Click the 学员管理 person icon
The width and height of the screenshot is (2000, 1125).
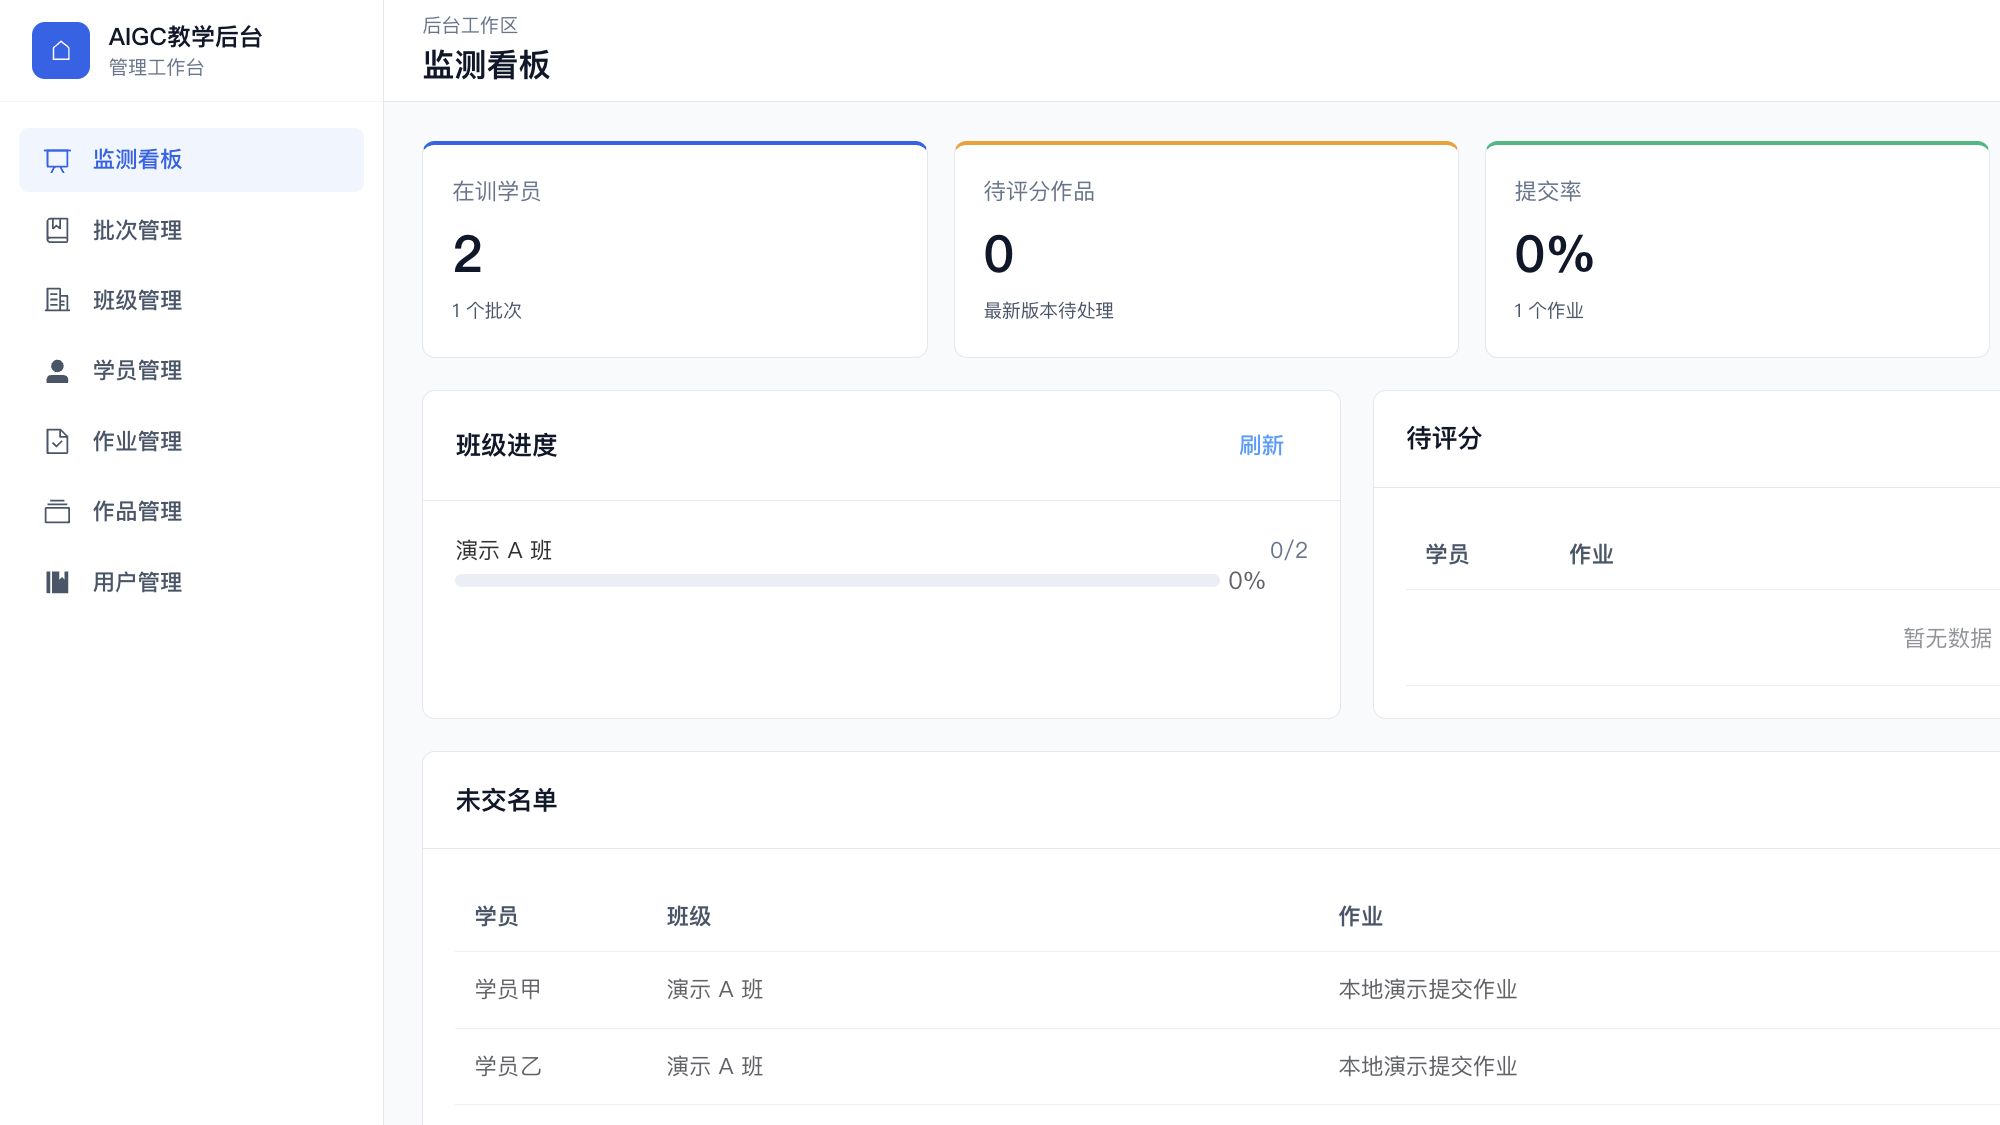(58, 371)
